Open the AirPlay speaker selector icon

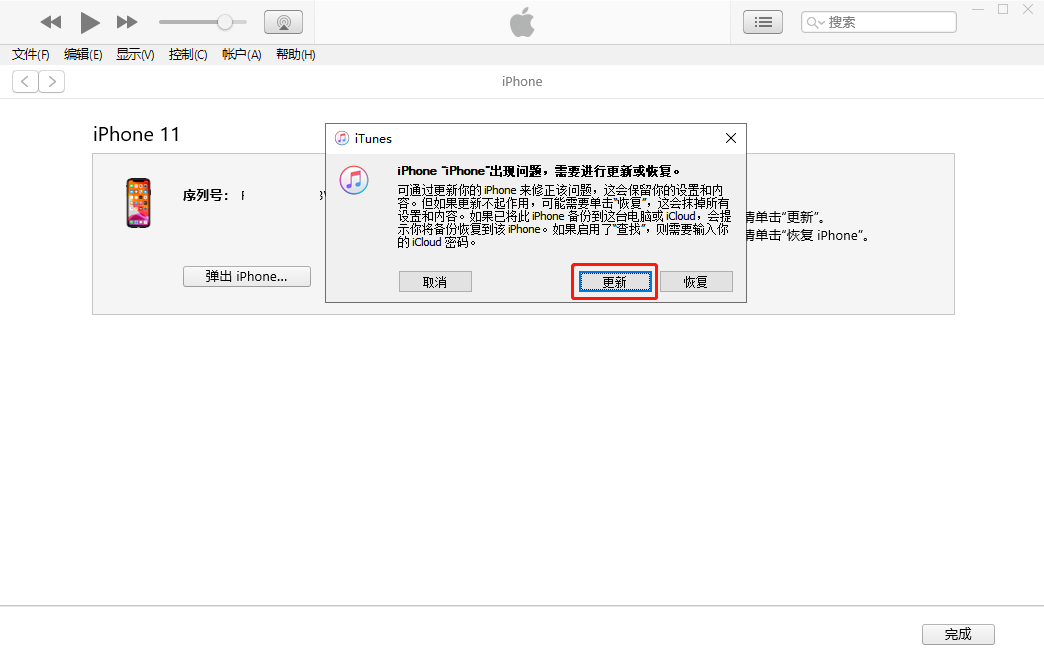(283, 21)
